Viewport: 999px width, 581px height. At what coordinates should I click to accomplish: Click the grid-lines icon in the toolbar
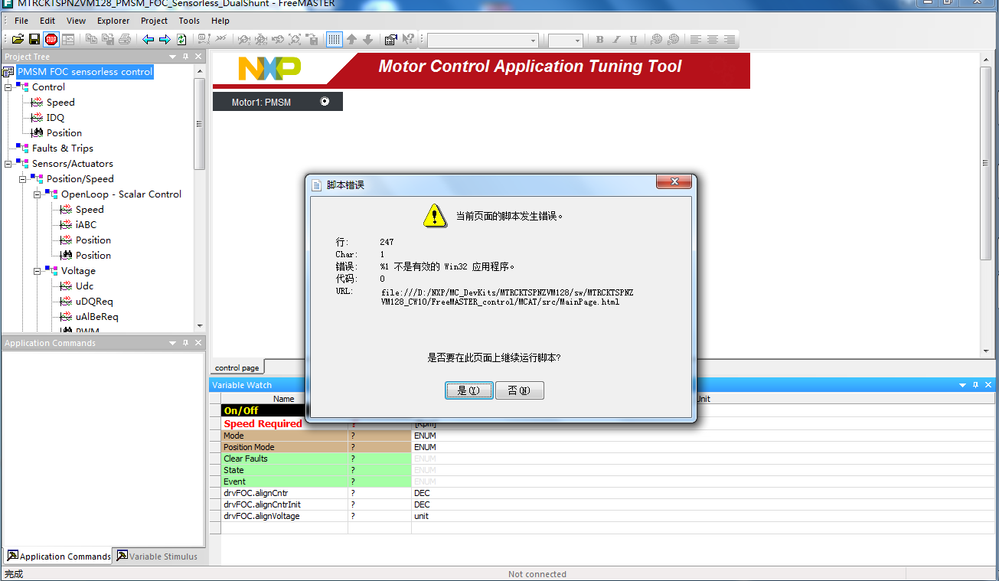(334, 39)
